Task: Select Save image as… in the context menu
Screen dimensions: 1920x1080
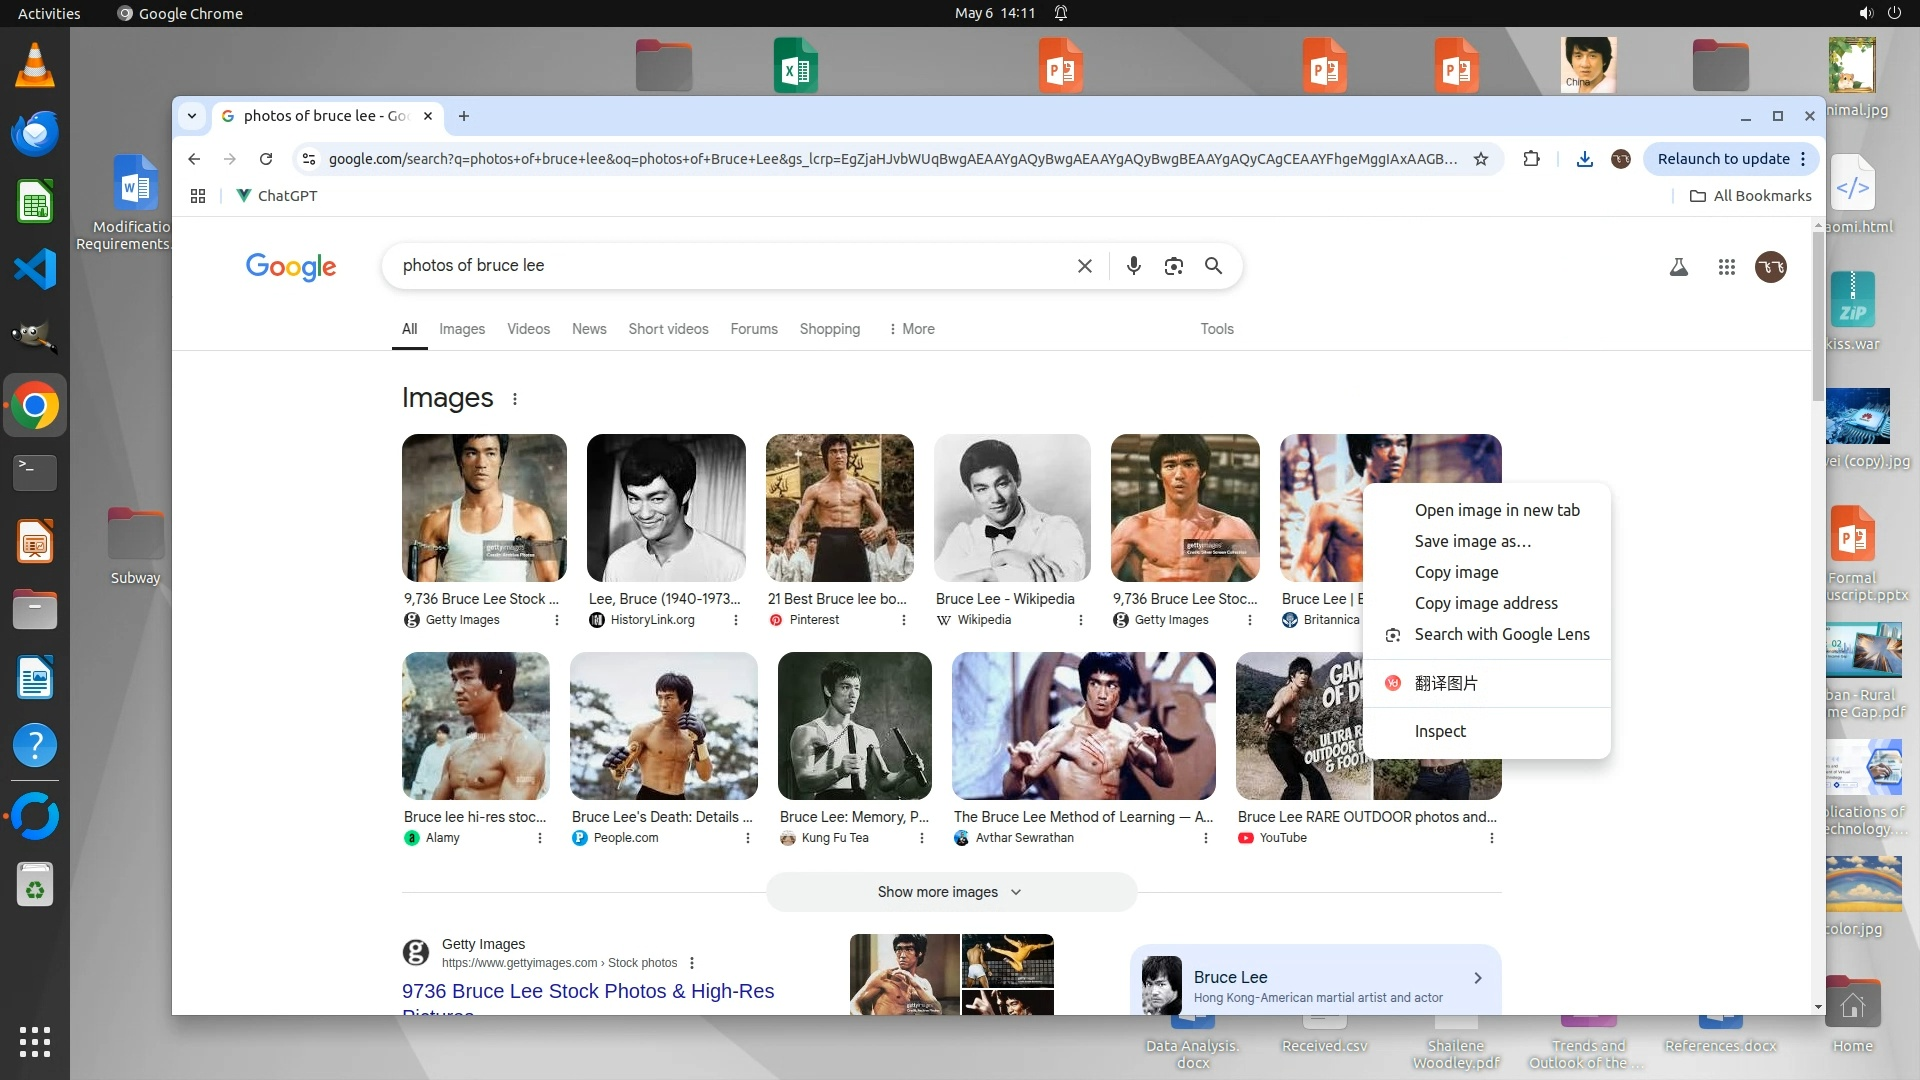Action: click(1472, 541)
